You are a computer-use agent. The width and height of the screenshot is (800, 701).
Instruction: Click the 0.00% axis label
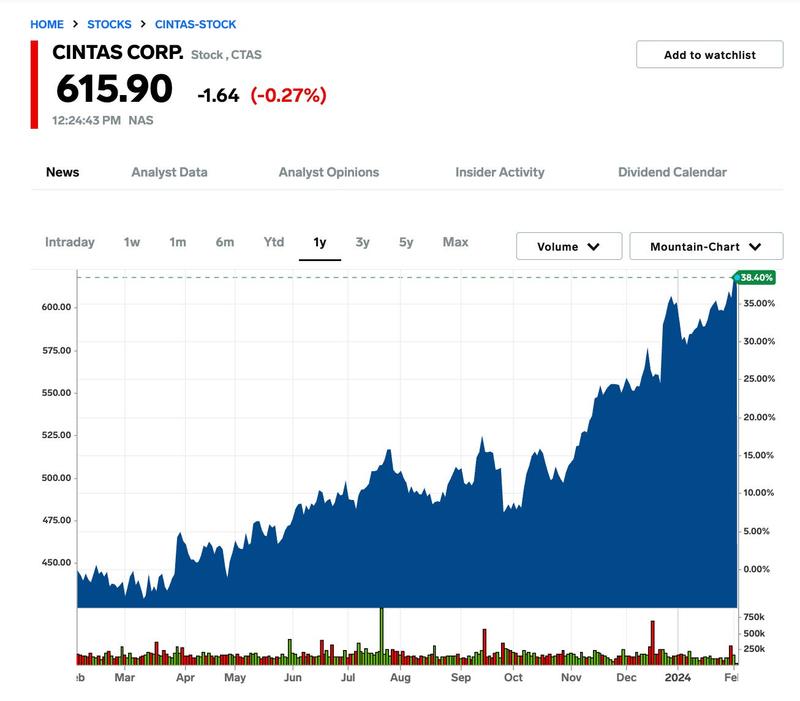click(x=756, y=569)
